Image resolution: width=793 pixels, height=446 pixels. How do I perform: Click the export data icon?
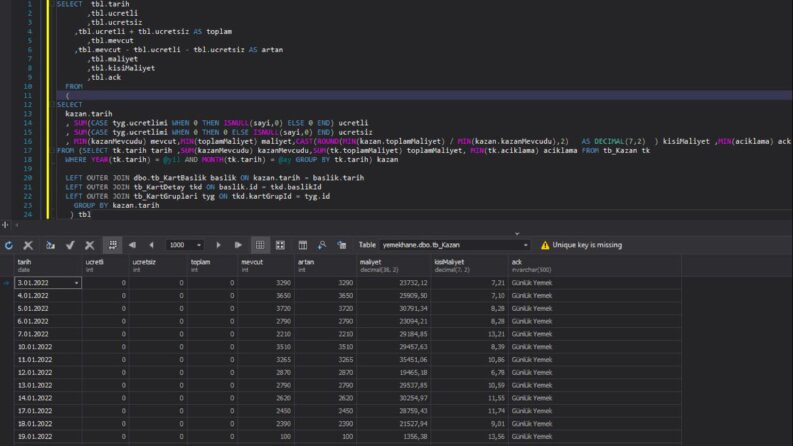click(50, 245)
